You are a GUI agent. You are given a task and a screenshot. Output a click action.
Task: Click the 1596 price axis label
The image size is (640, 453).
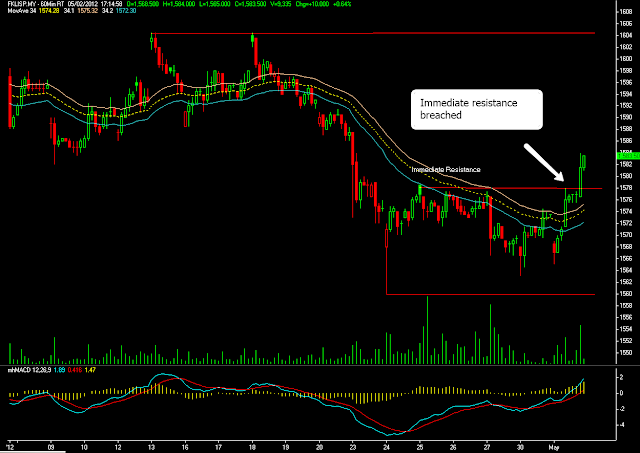[626, 82]
